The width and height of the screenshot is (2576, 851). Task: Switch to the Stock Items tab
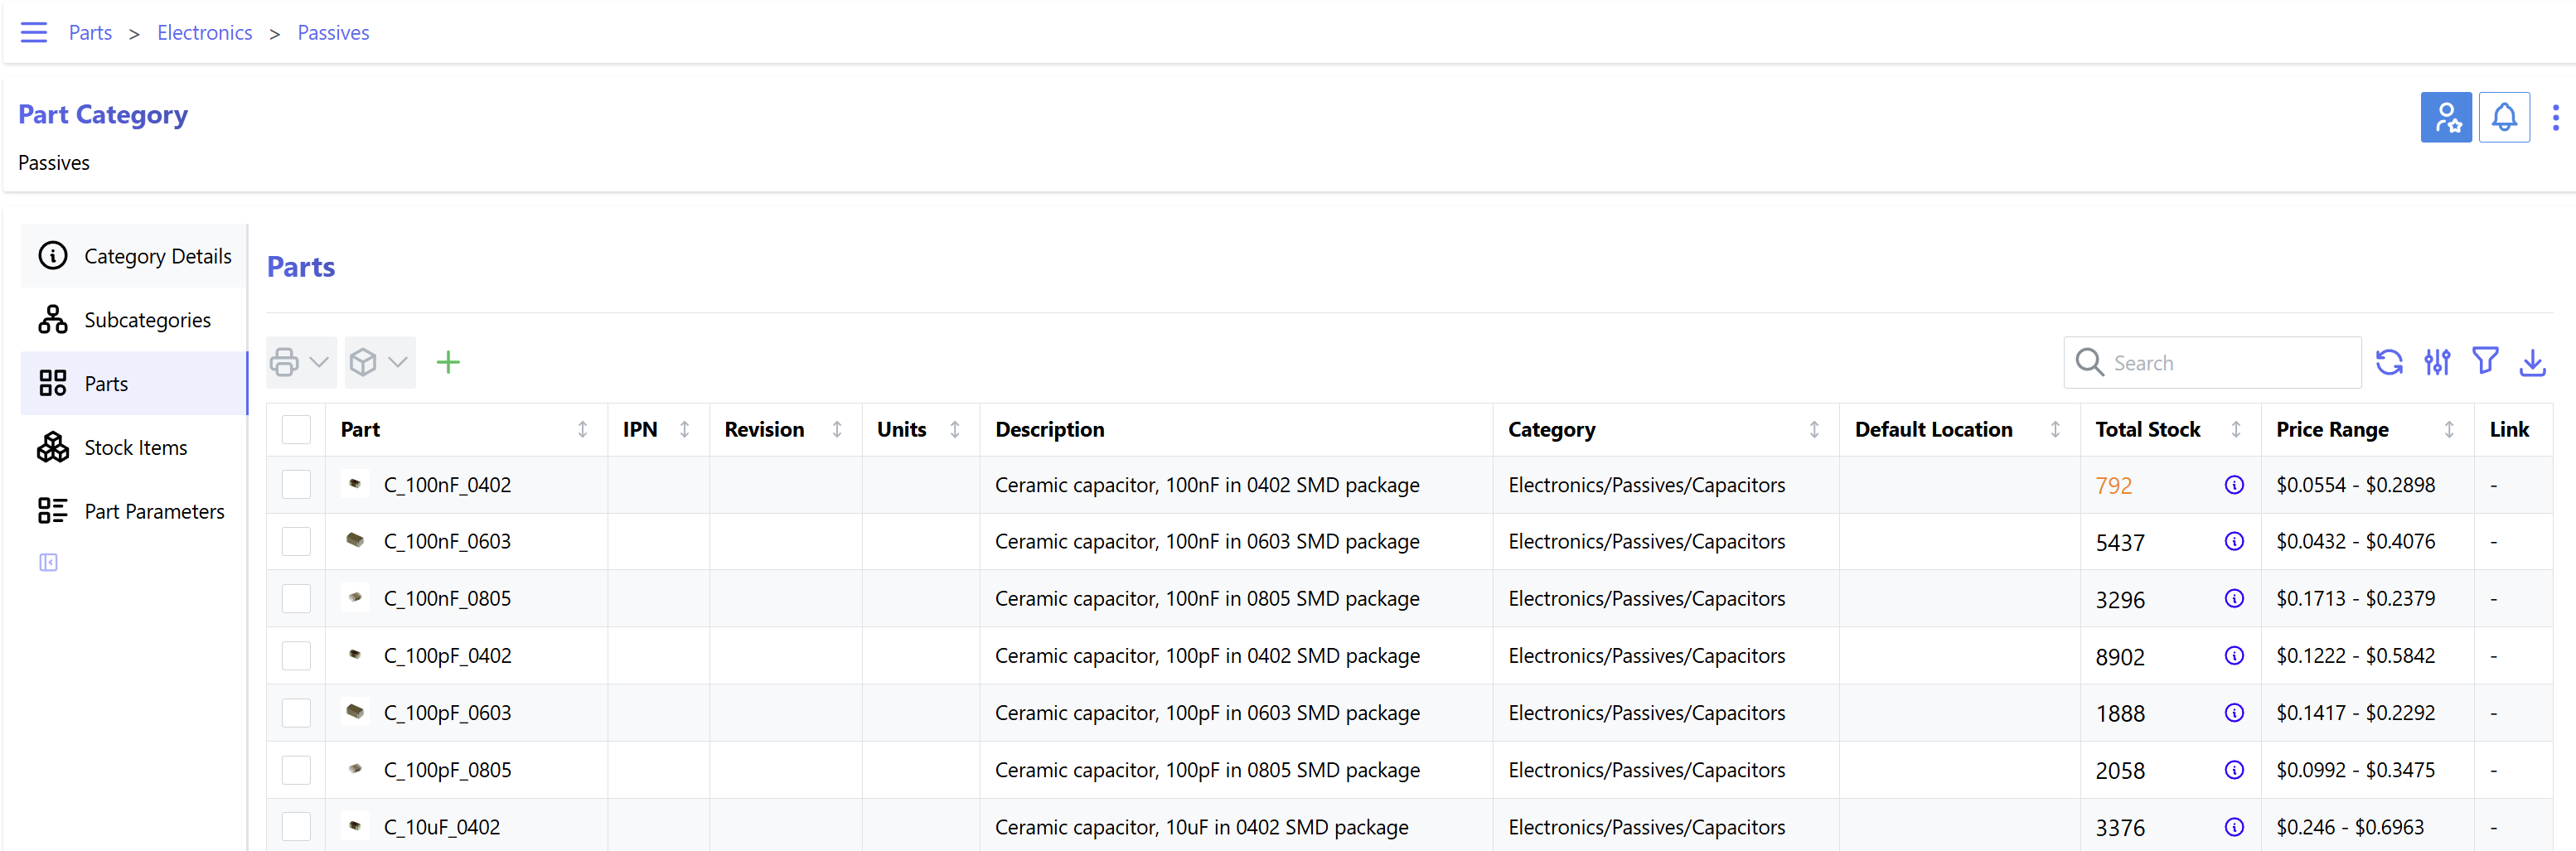pyautogui.click(x=135, y=448)
